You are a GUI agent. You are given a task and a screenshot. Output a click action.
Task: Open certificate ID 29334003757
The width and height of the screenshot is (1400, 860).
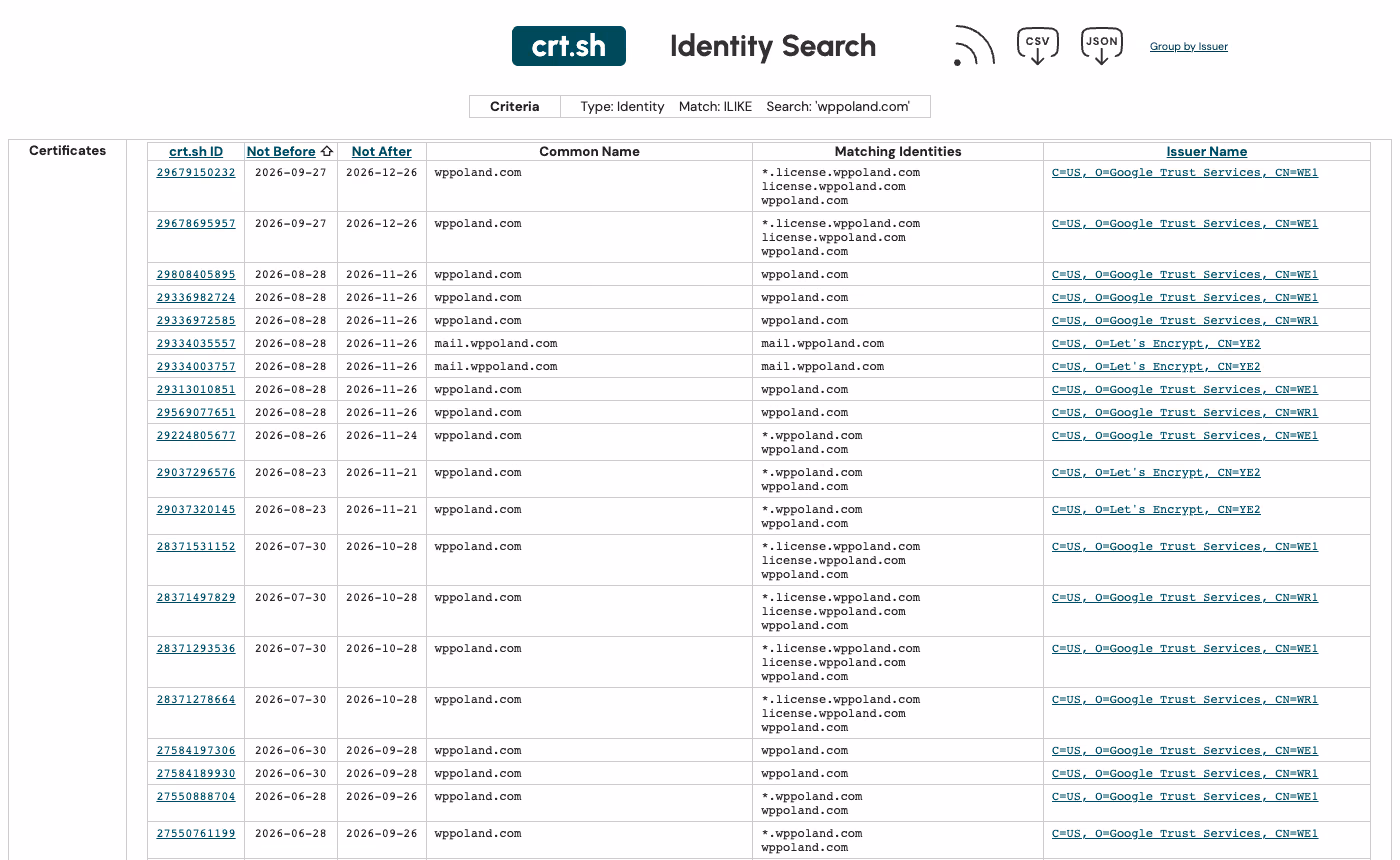pos(196,366)
